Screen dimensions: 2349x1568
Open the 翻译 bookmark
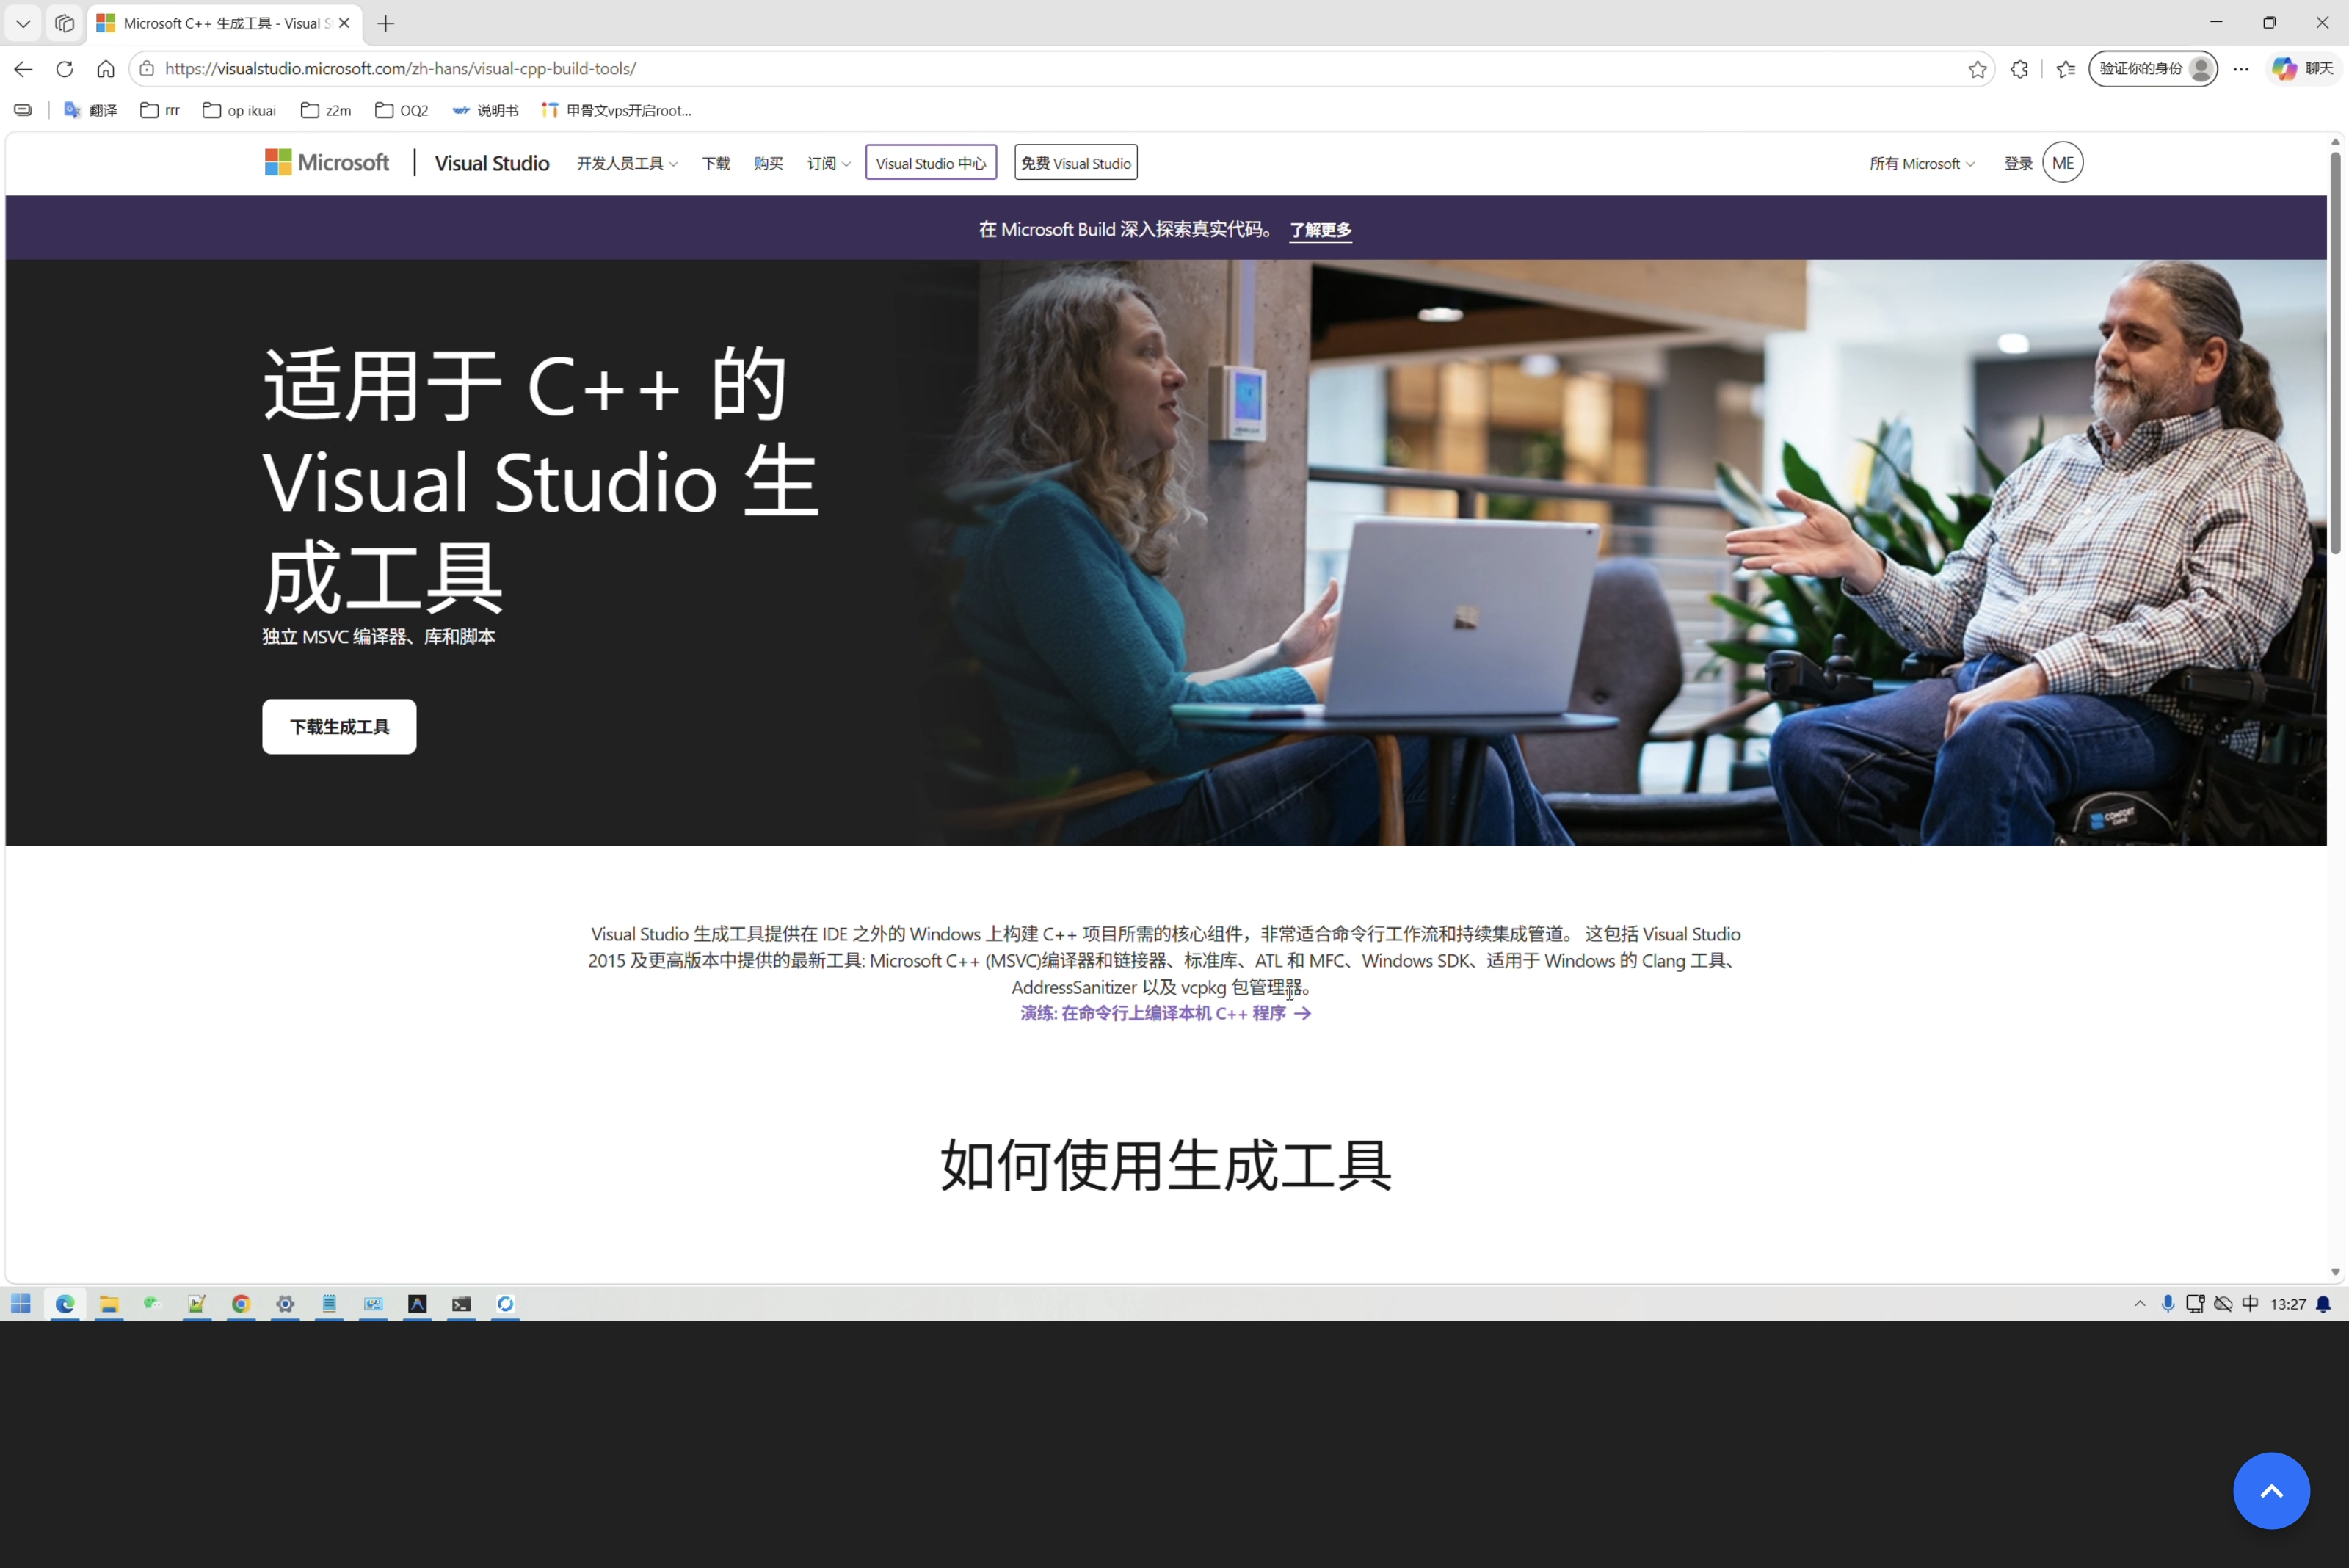pyautogui.click(x=90, y=110)
